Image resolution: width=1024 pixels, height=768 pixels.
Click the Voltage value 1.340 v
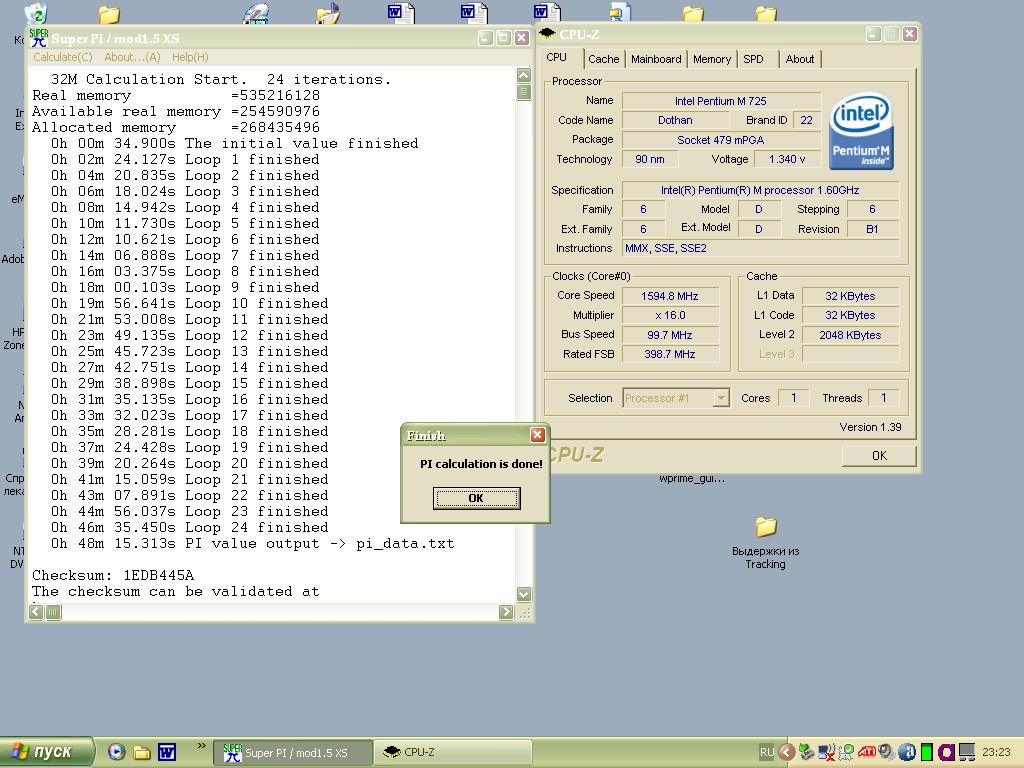point(787,159)
